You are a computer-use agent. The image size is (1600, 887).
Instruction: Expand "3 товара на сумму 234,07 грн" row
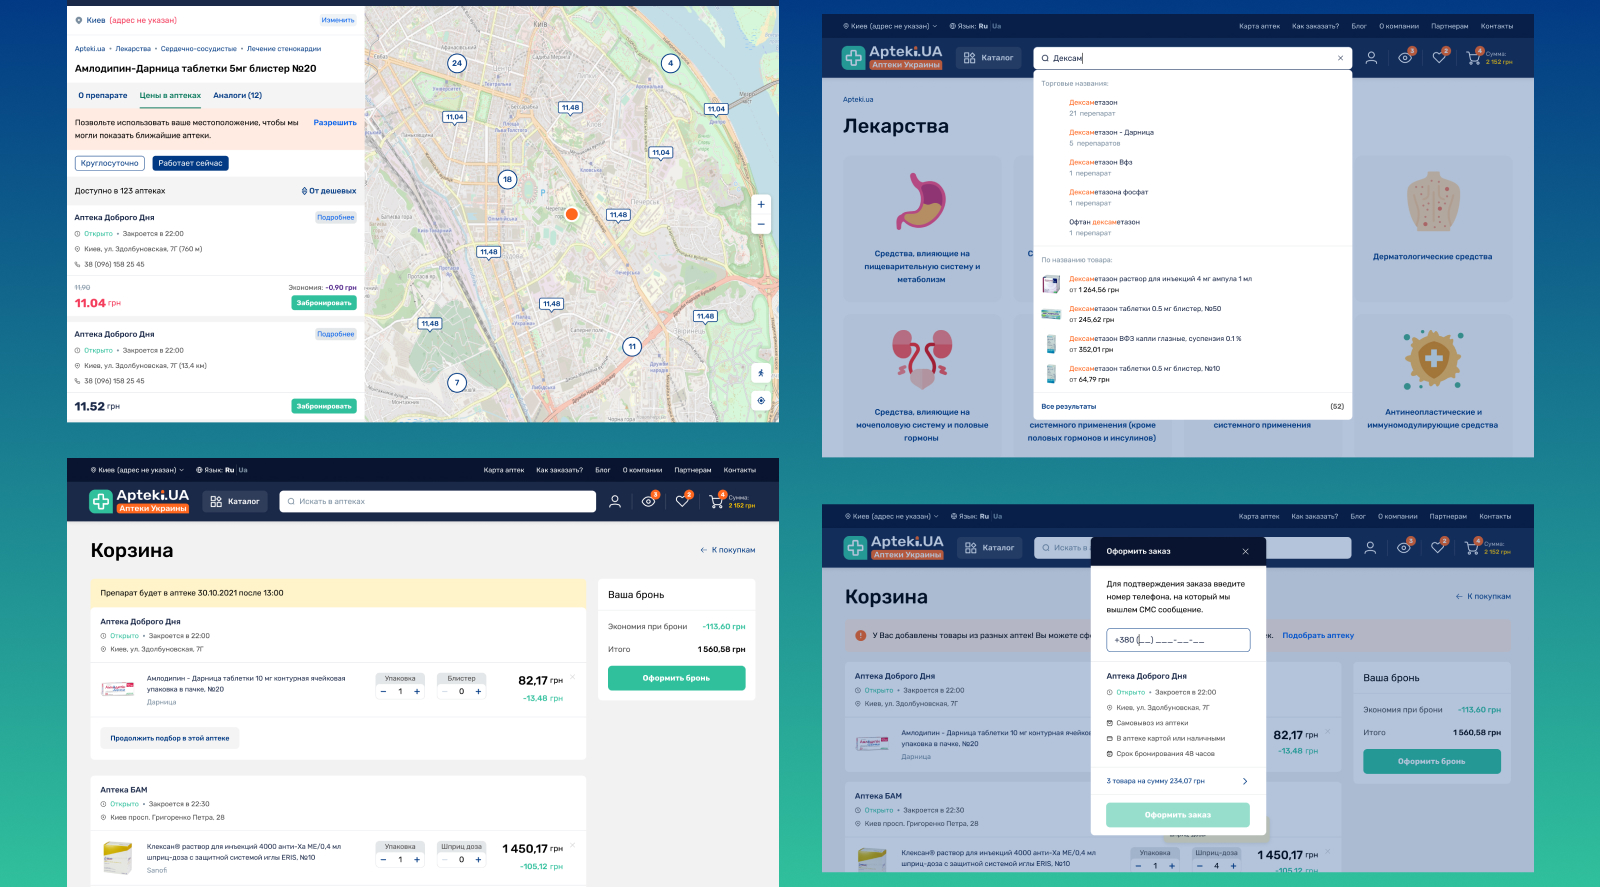(x=1177, y=781)
